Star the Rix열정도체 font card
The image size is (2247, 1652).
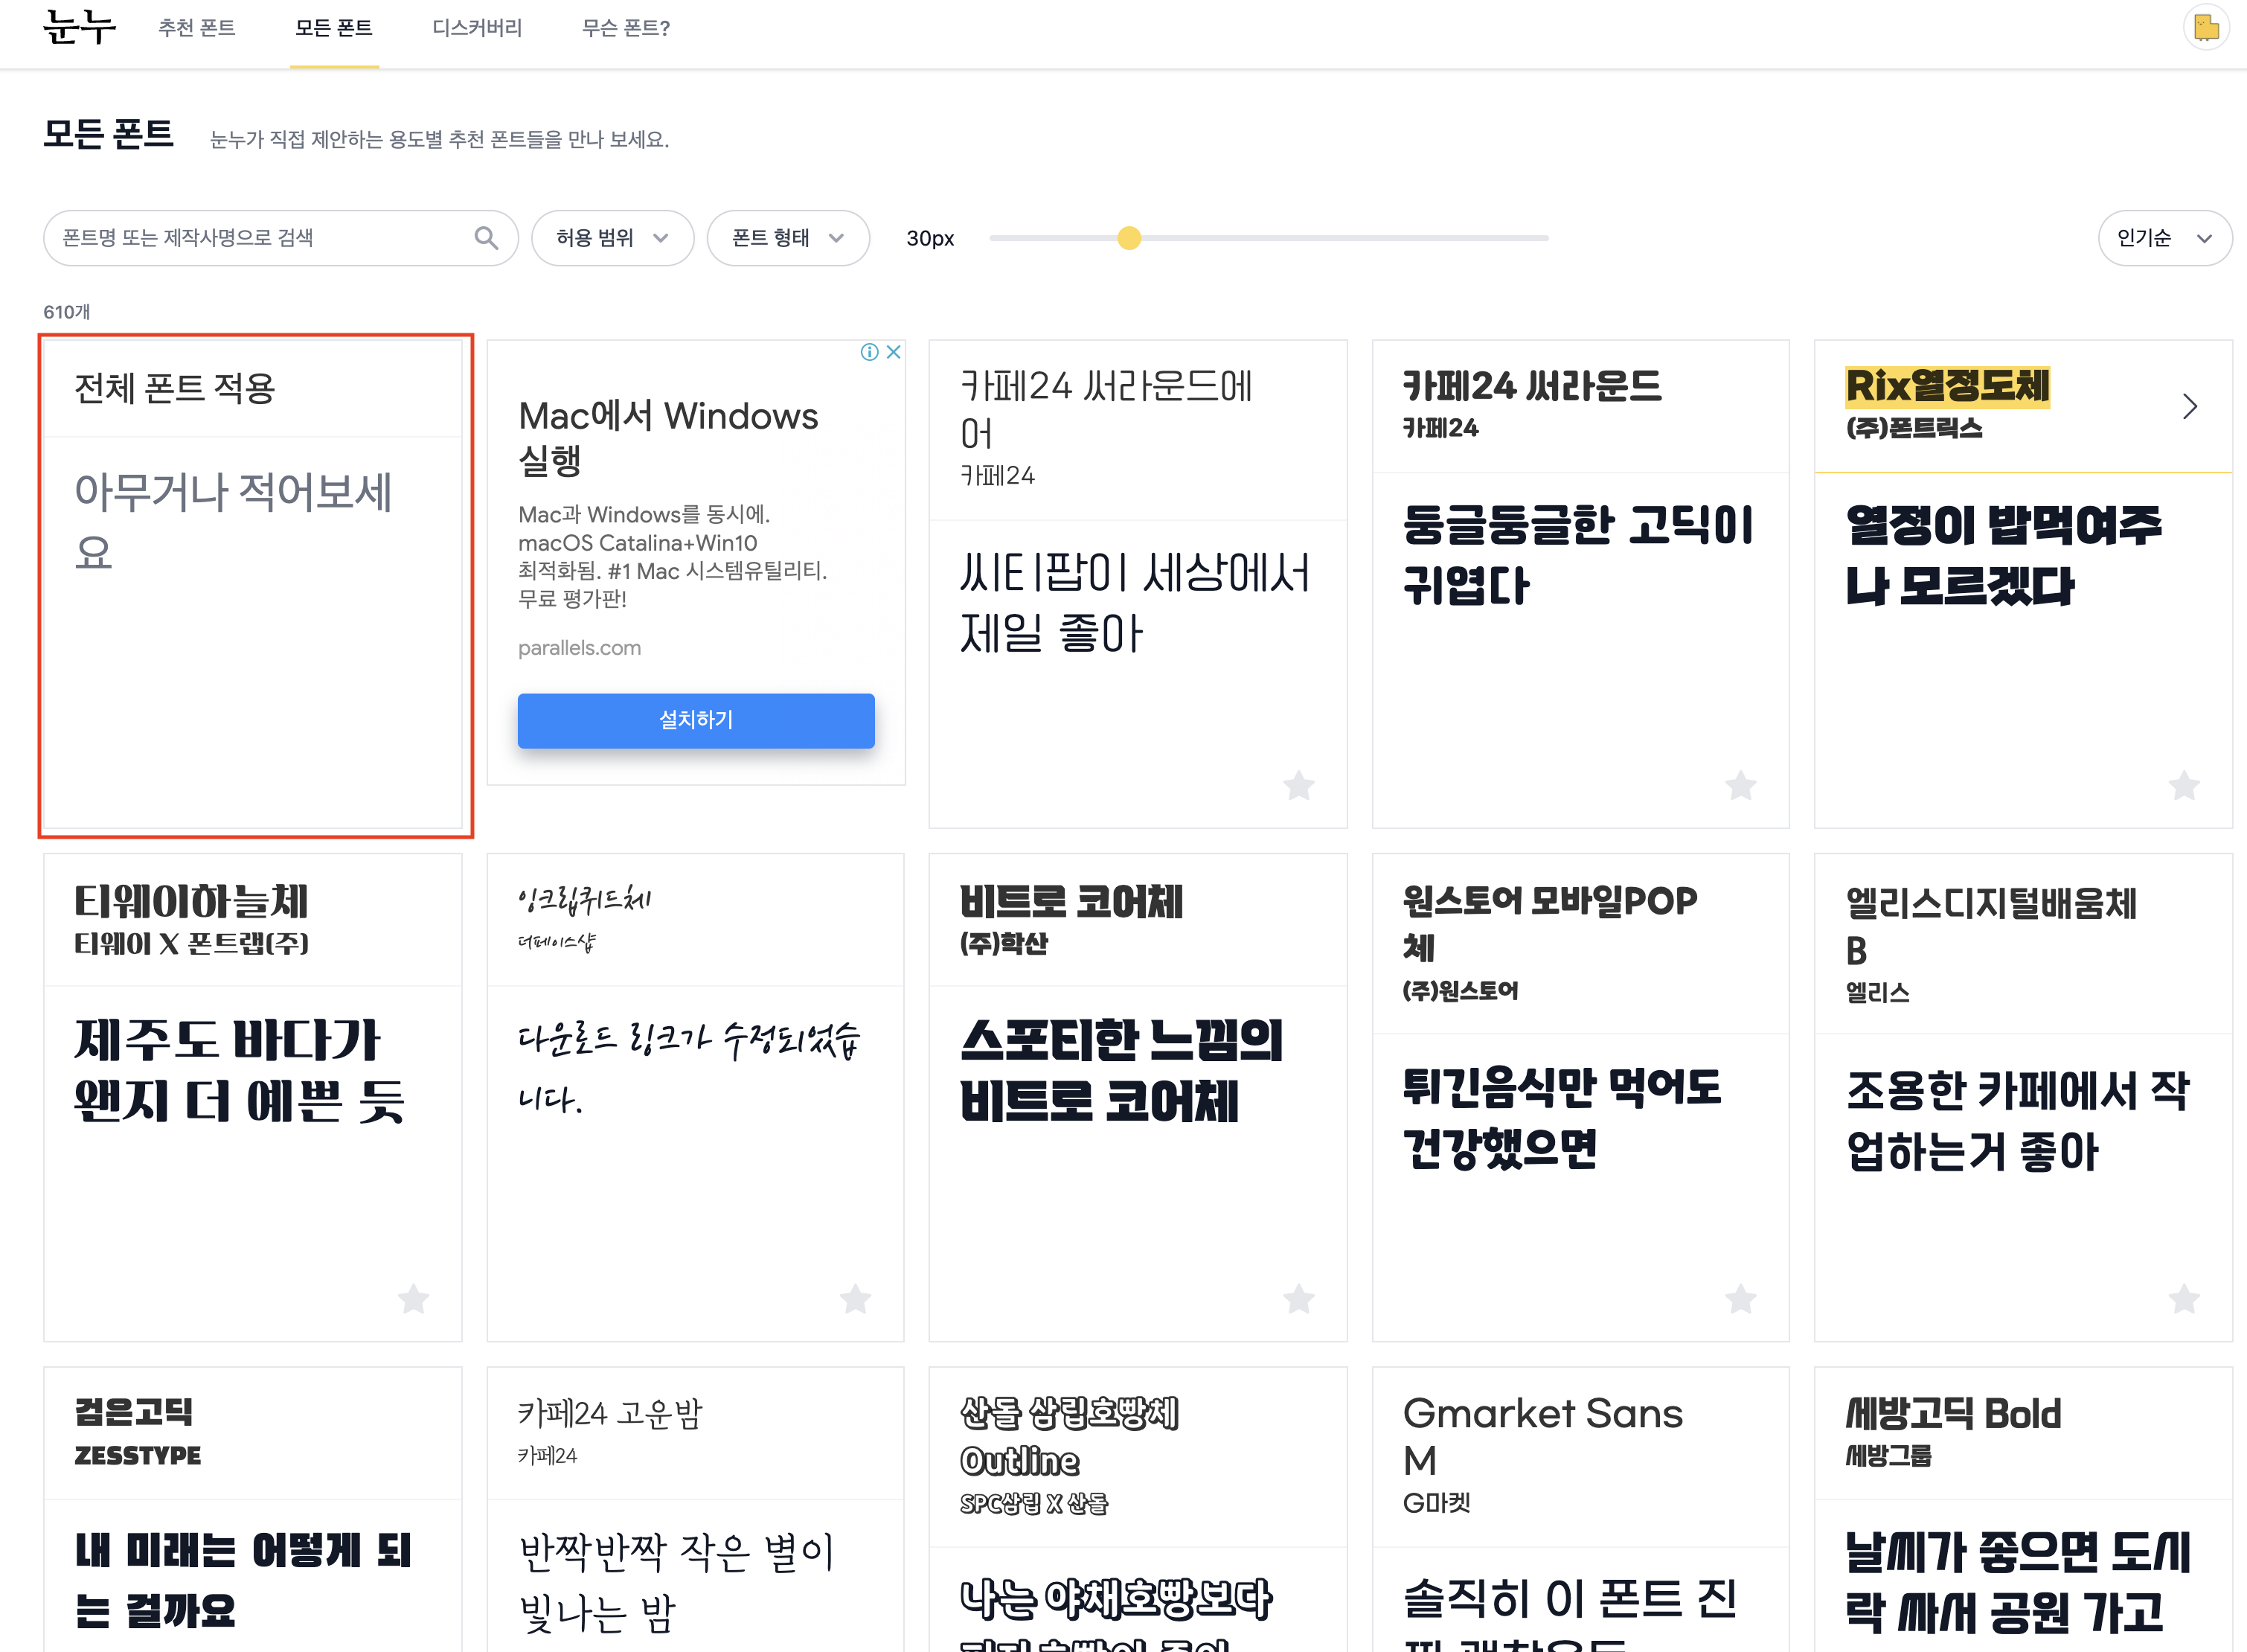click(x=2184, y=786)
